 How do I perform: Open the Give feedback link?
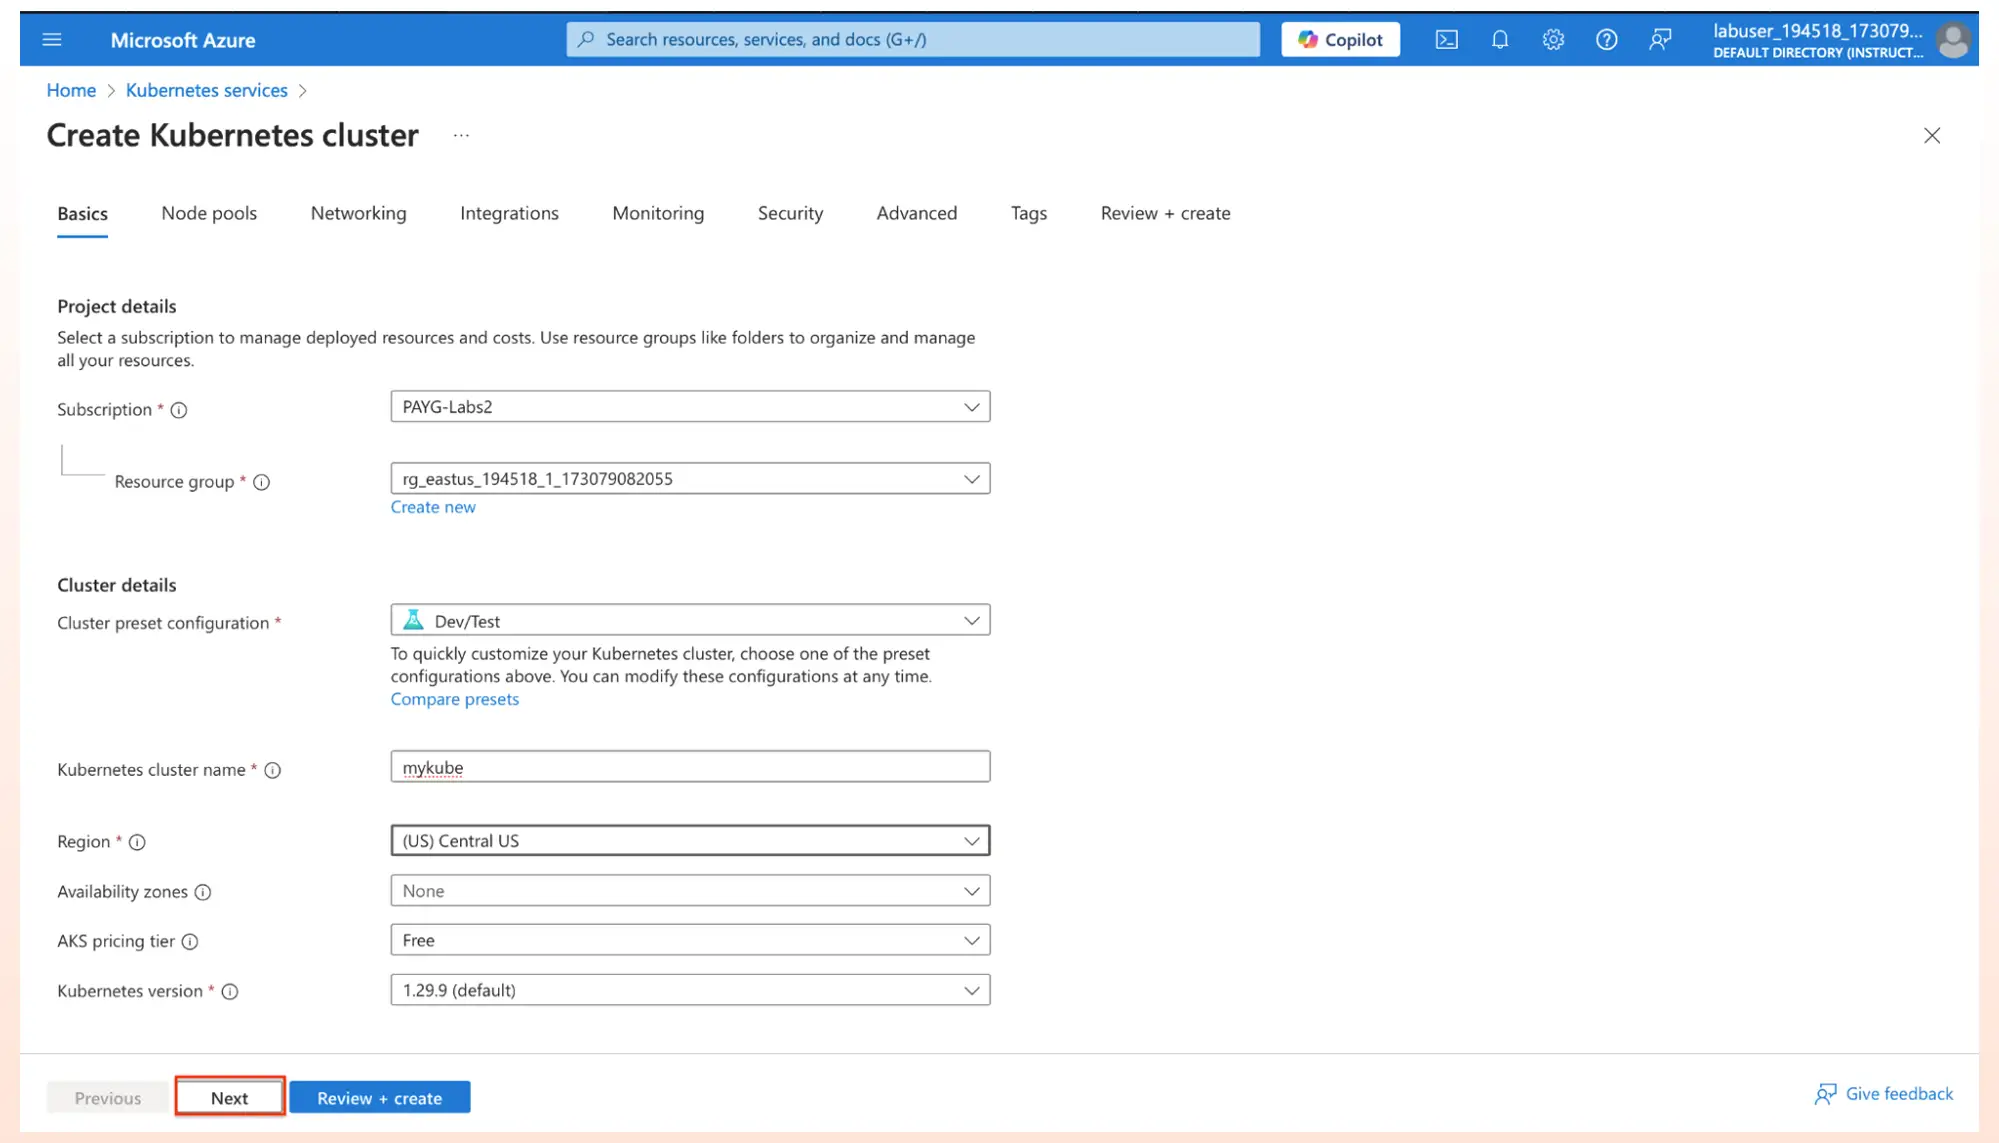(x=1883, y=1094)
